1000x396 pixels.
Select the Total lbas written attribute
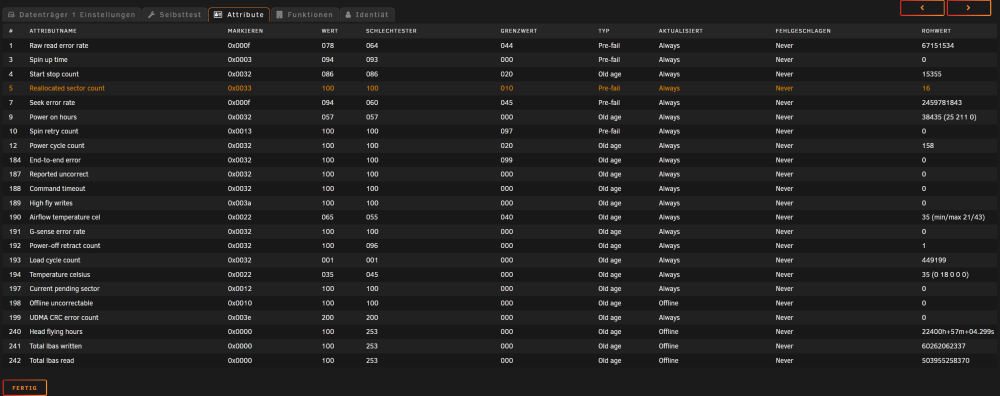click(x=55, y=346)
